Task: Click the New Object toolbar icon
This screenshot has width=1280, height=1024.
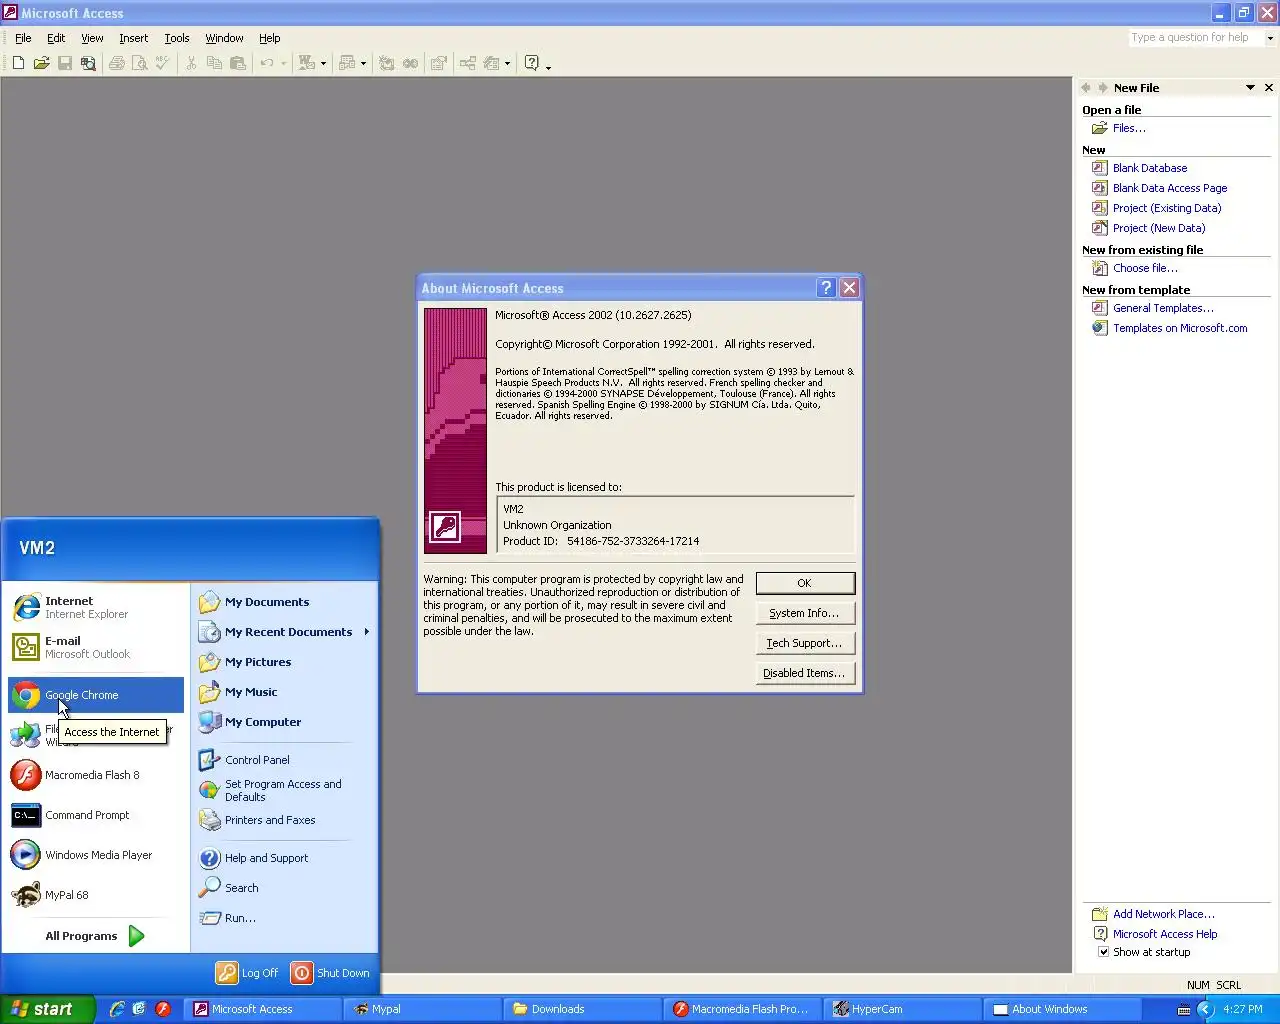Action: 491,63
